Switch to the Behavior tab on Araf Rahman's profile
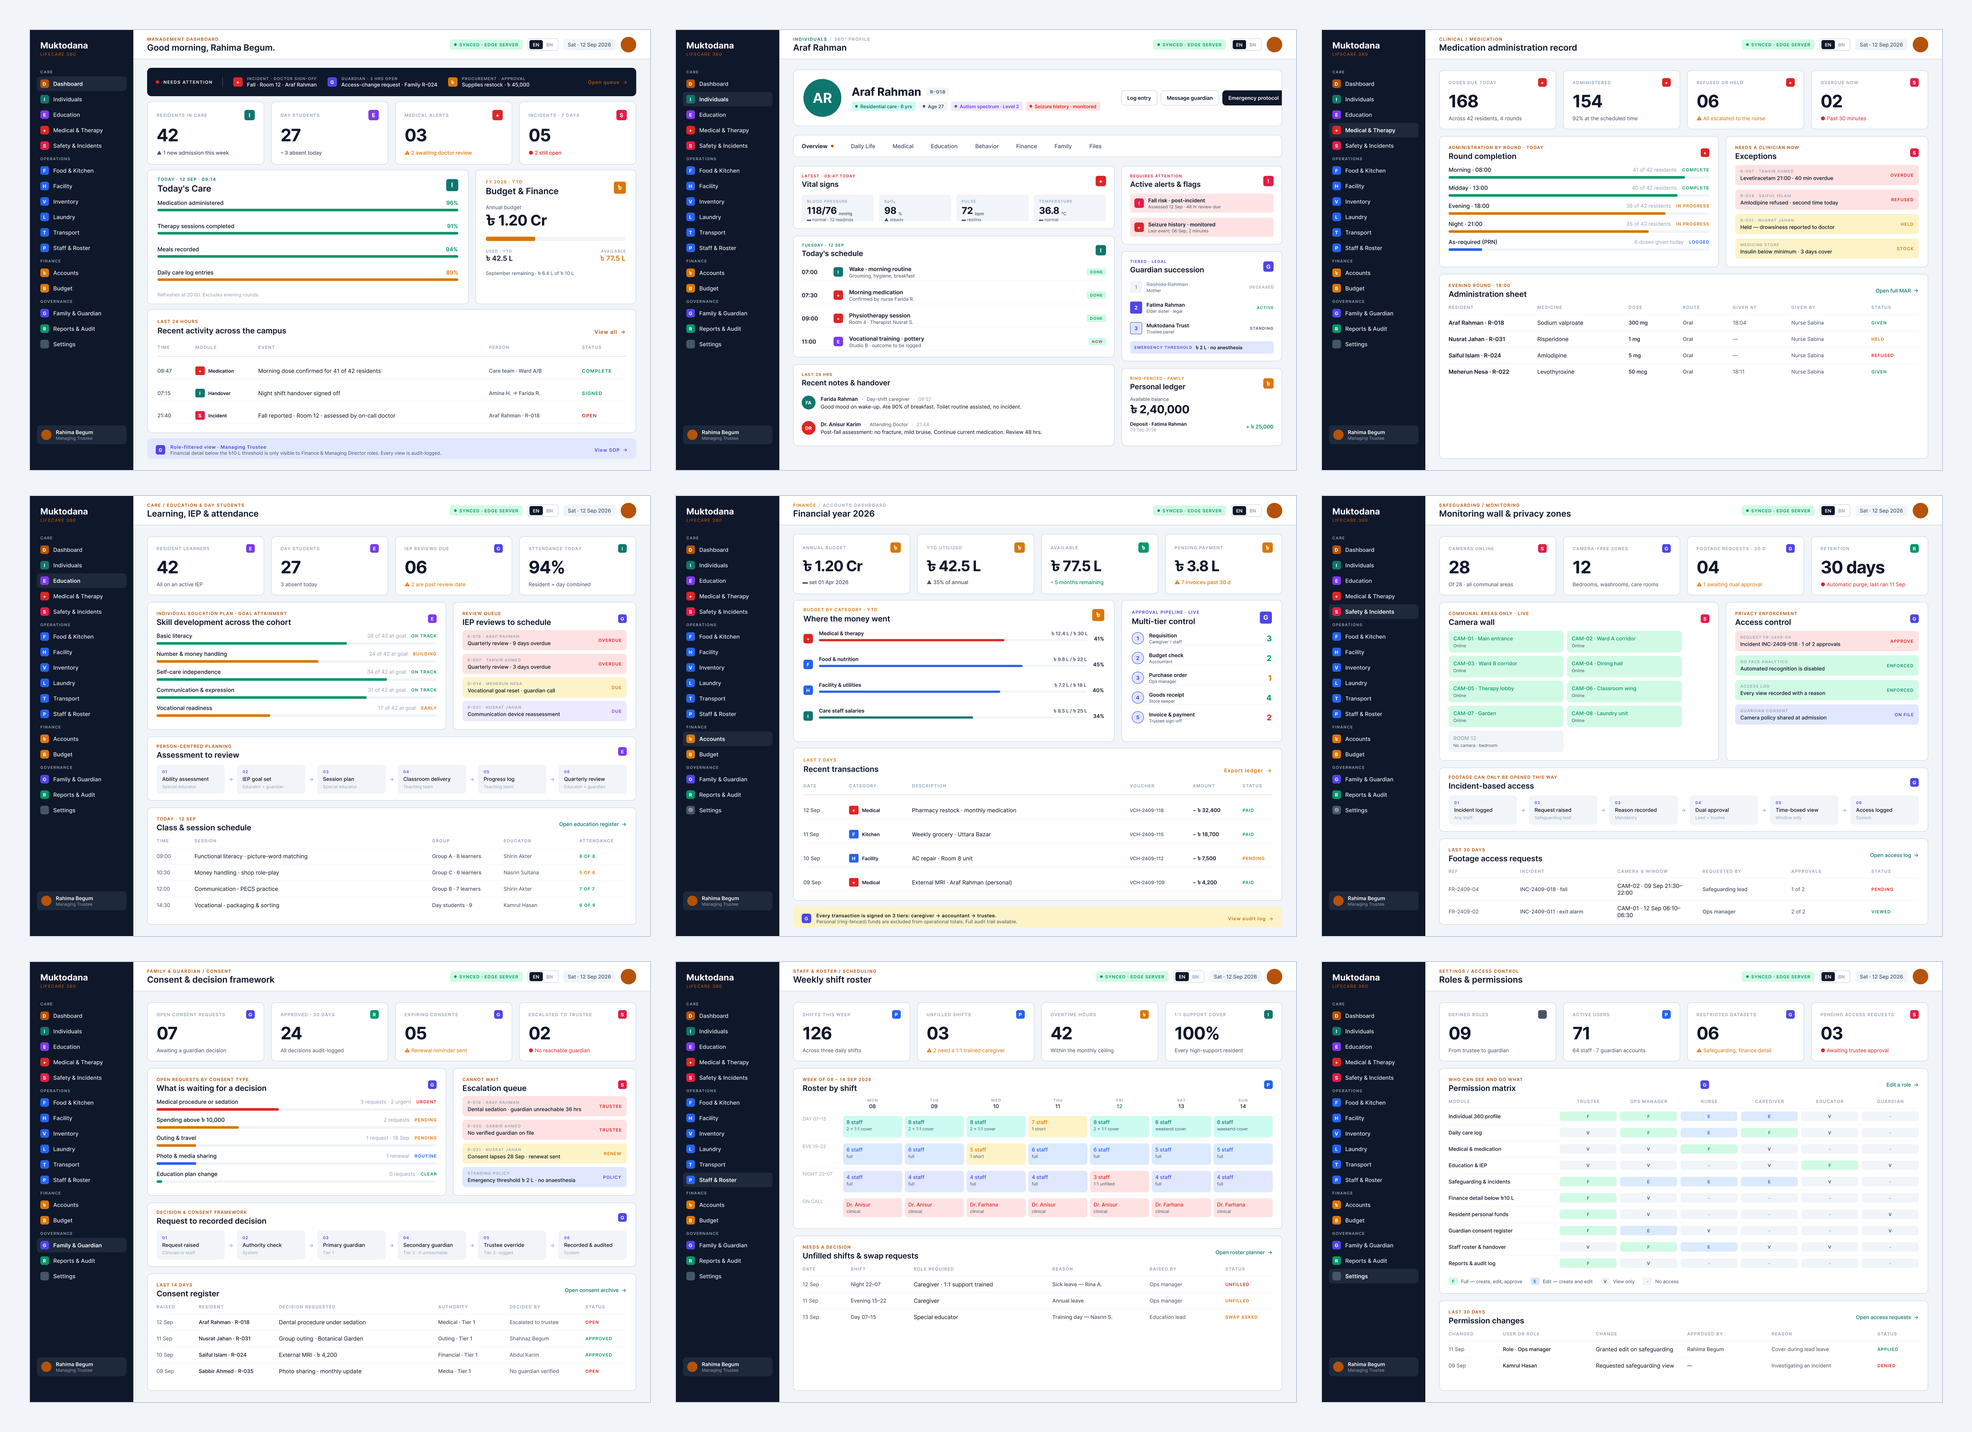This screenshot has height=1432, width=1972. (x=987, y=146)
